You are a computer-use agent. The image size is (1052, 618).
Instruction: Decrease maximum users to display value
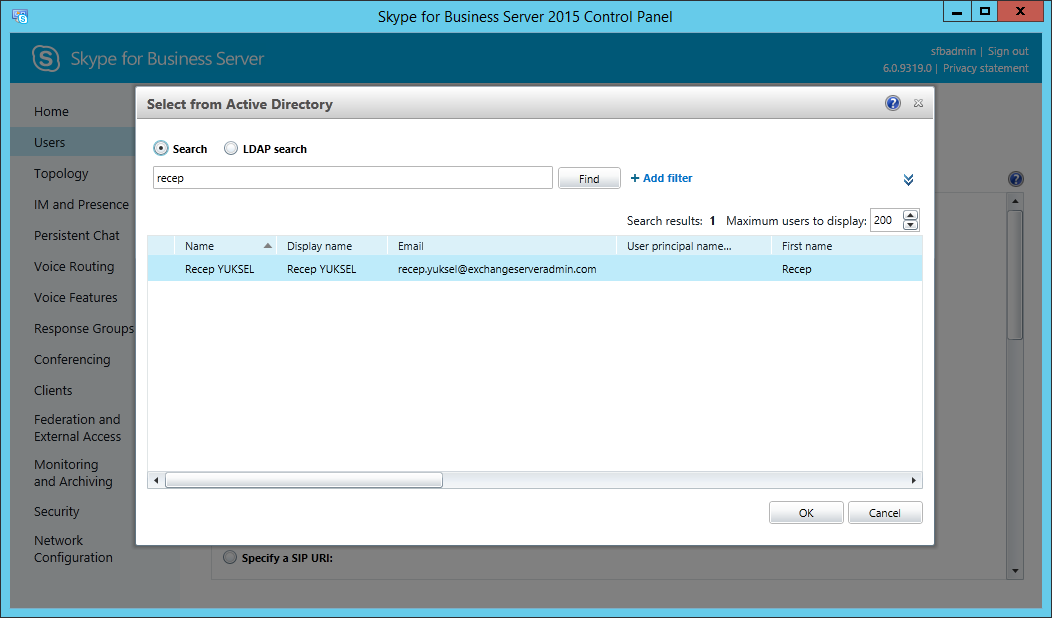pos(910,225)
